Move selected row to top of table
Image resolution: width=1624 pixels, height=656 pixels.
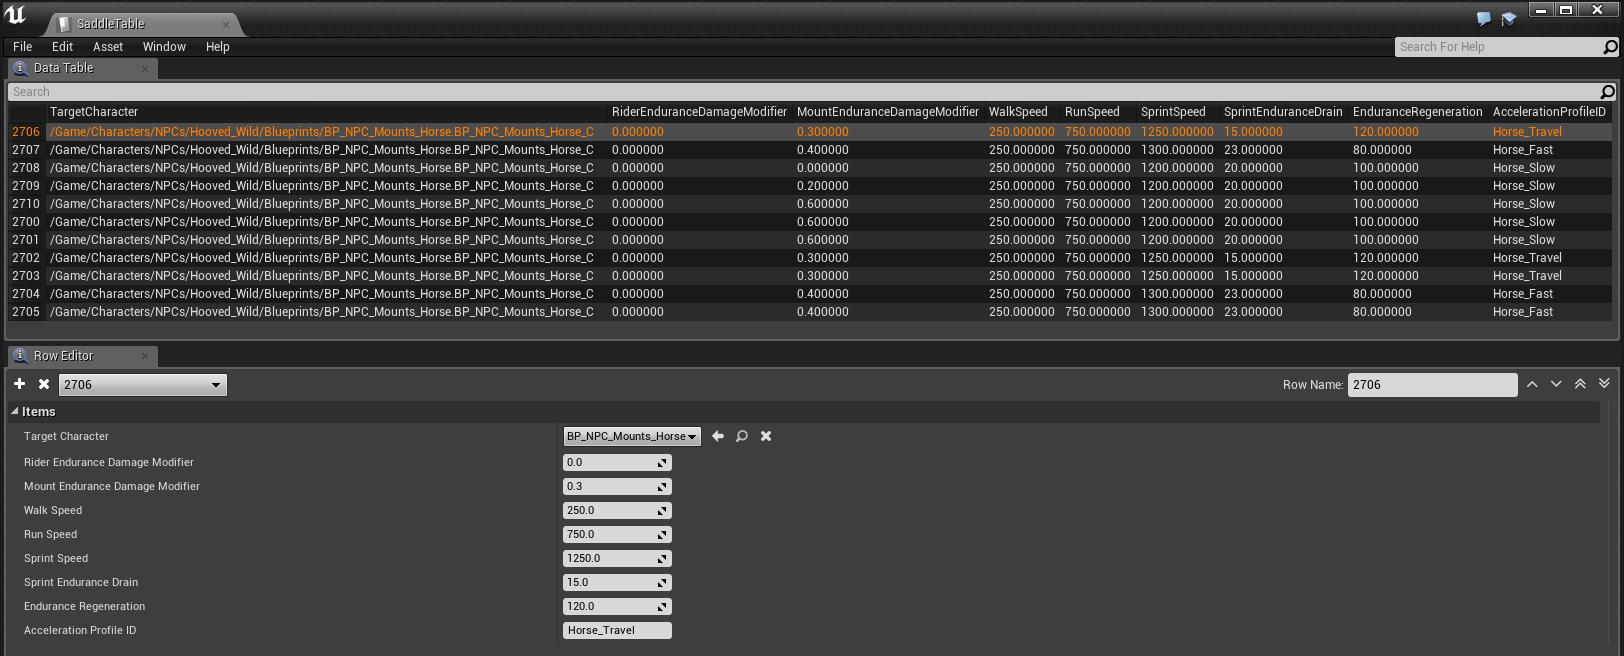(1580, 385)
